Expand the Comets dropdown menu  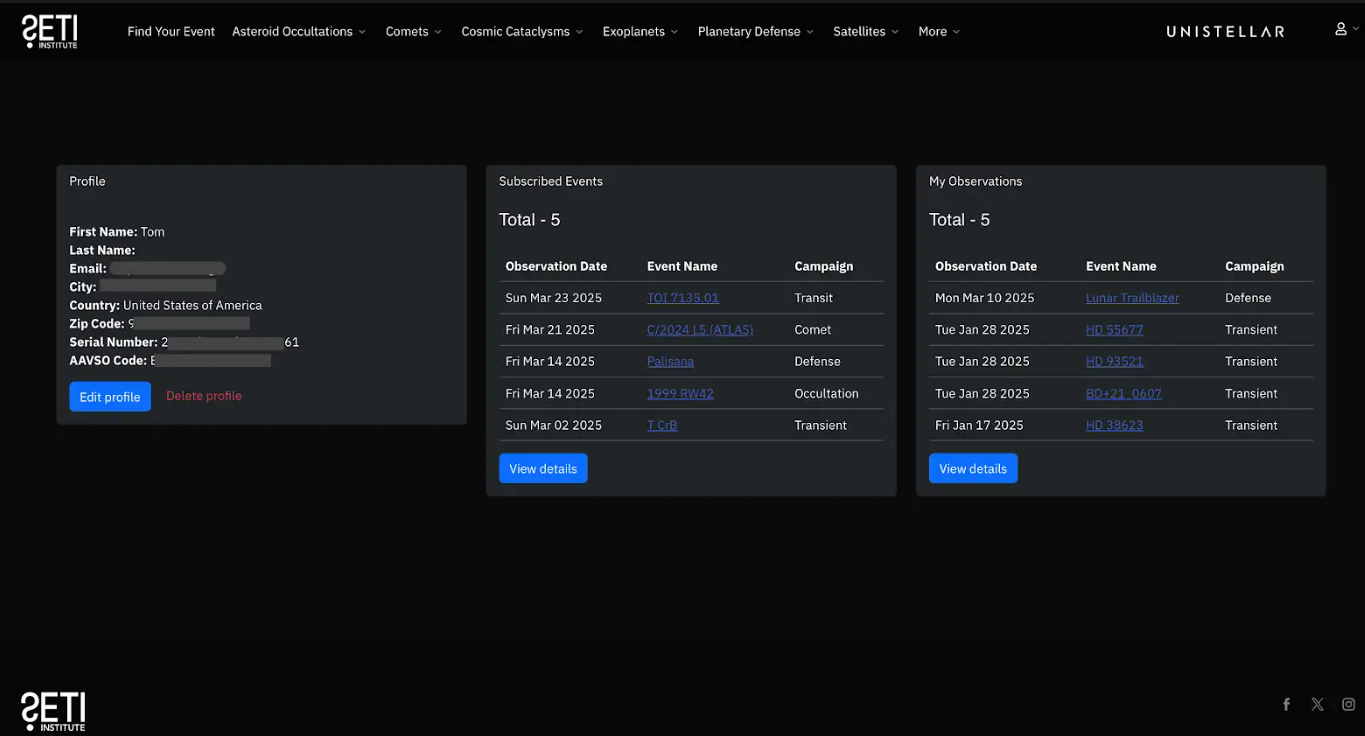413,32
